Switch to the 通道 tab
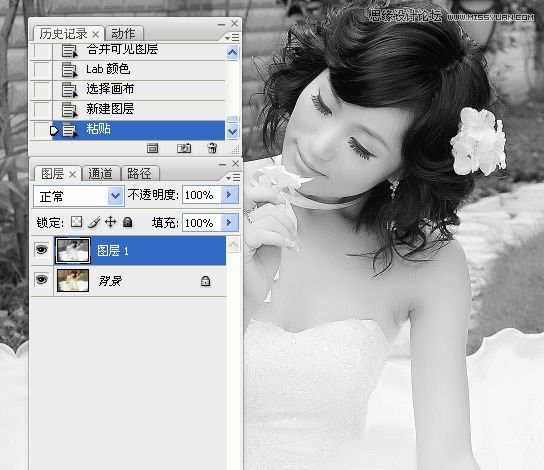Viewport: 544px width, 470px height. tap(101, 173)
